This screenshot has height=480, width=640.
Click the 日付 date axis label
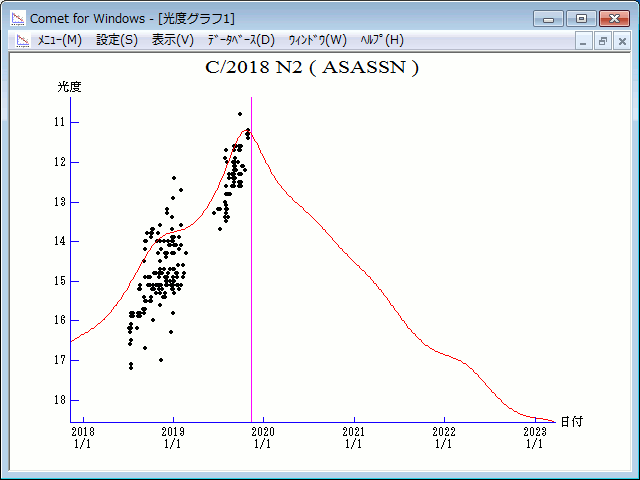click(x=571, y=421)
